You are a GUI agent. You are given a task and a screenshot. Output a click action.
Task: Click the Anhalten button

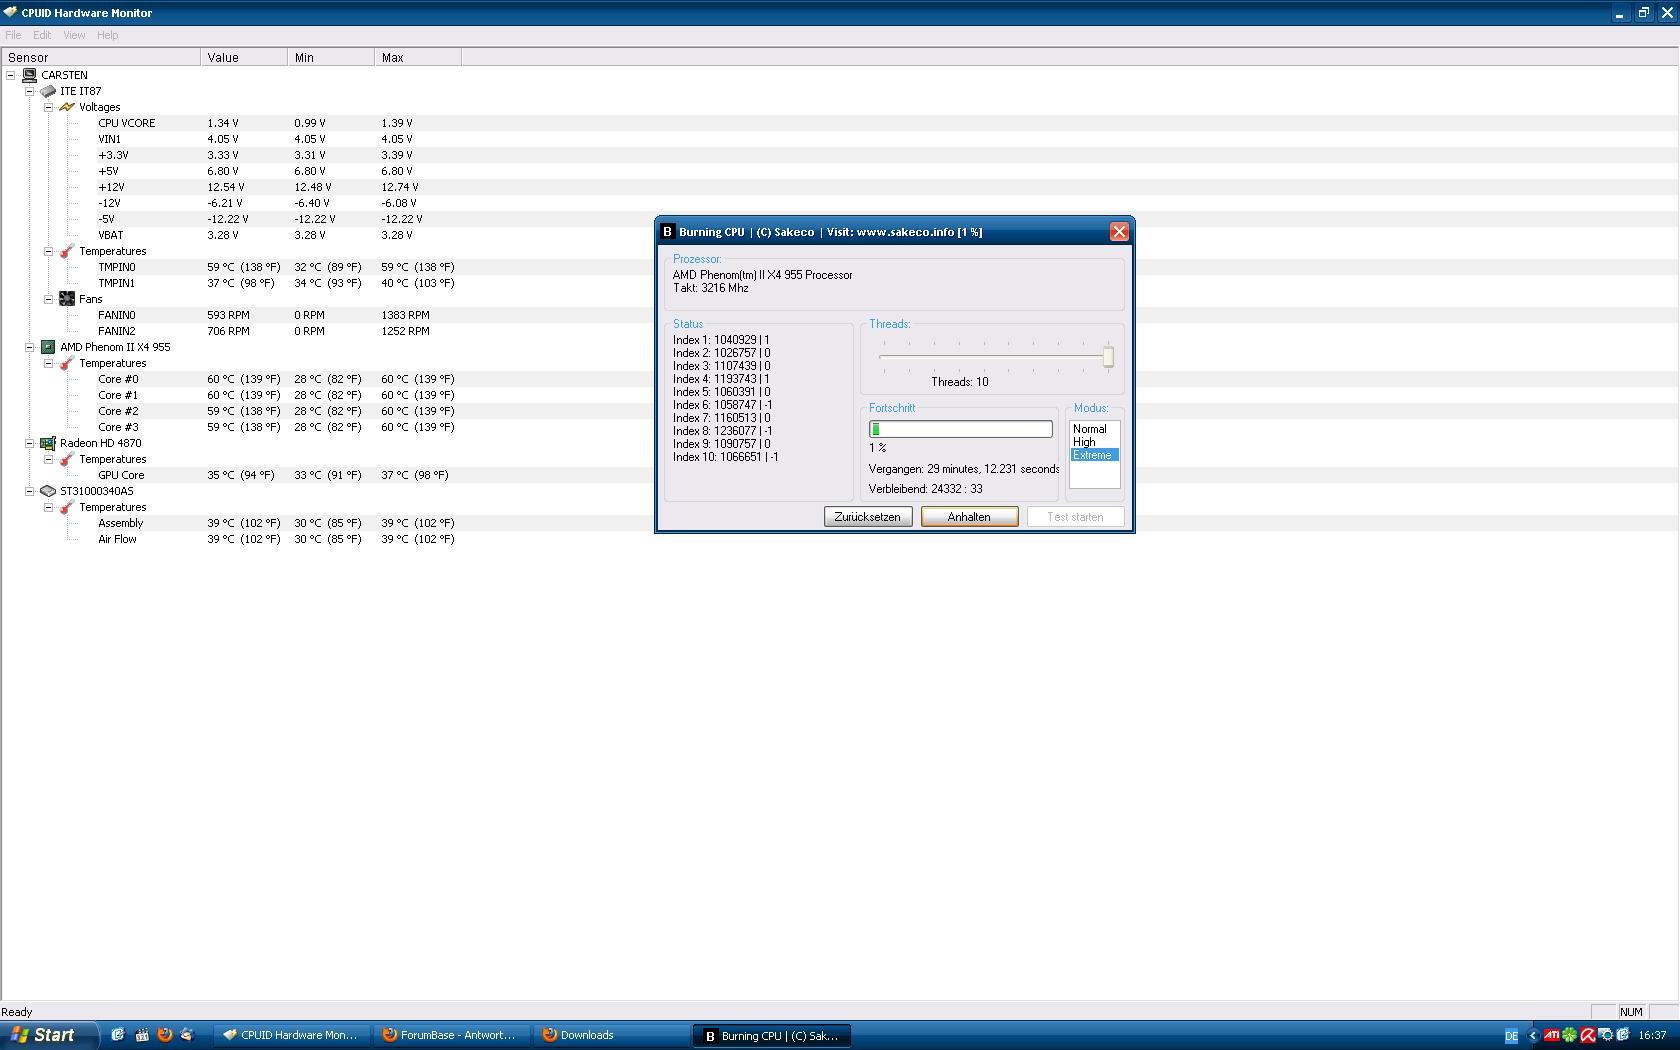tap(969, 517)
